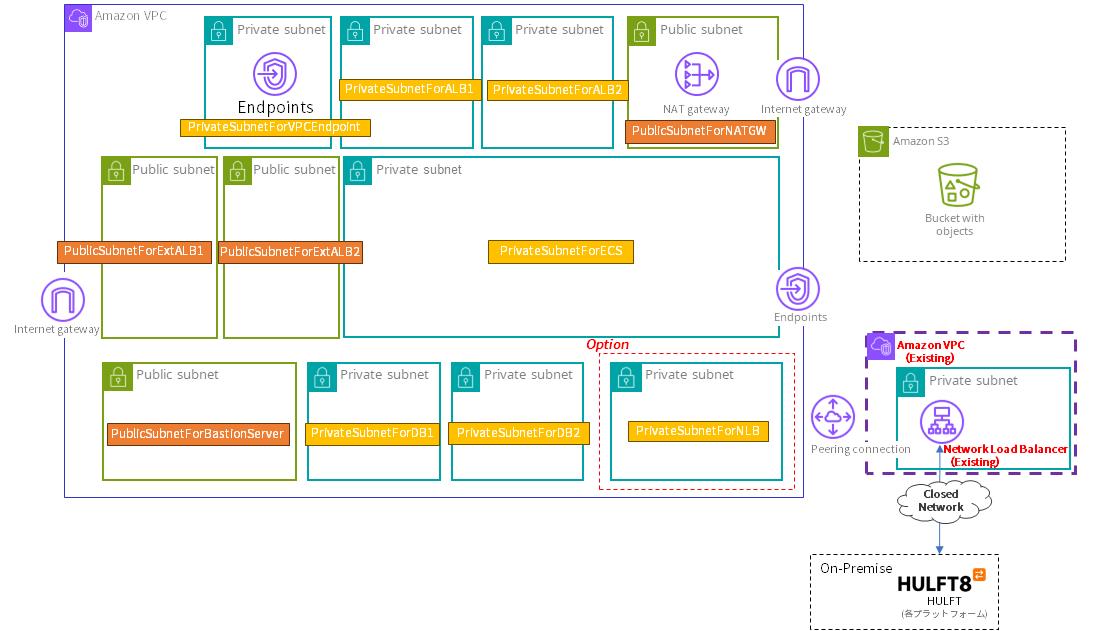Viewport: 1096px width, 631px height.
Task: Click lock icon of PublicSubnetForExtALB1 subnet
Action: point(116,171)
